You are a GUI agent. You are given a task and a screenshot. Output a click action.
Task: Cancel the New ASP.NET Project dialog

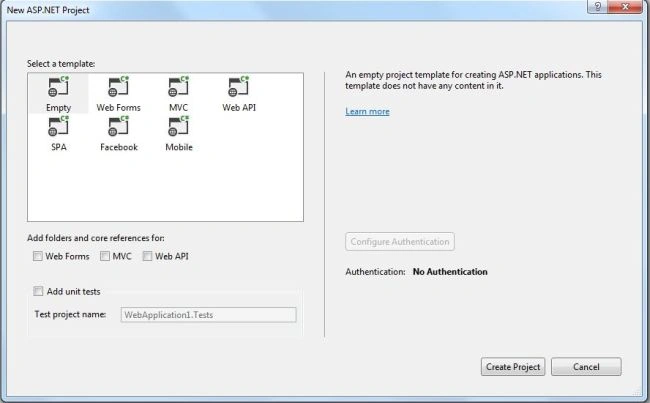[x=586, y=367]
